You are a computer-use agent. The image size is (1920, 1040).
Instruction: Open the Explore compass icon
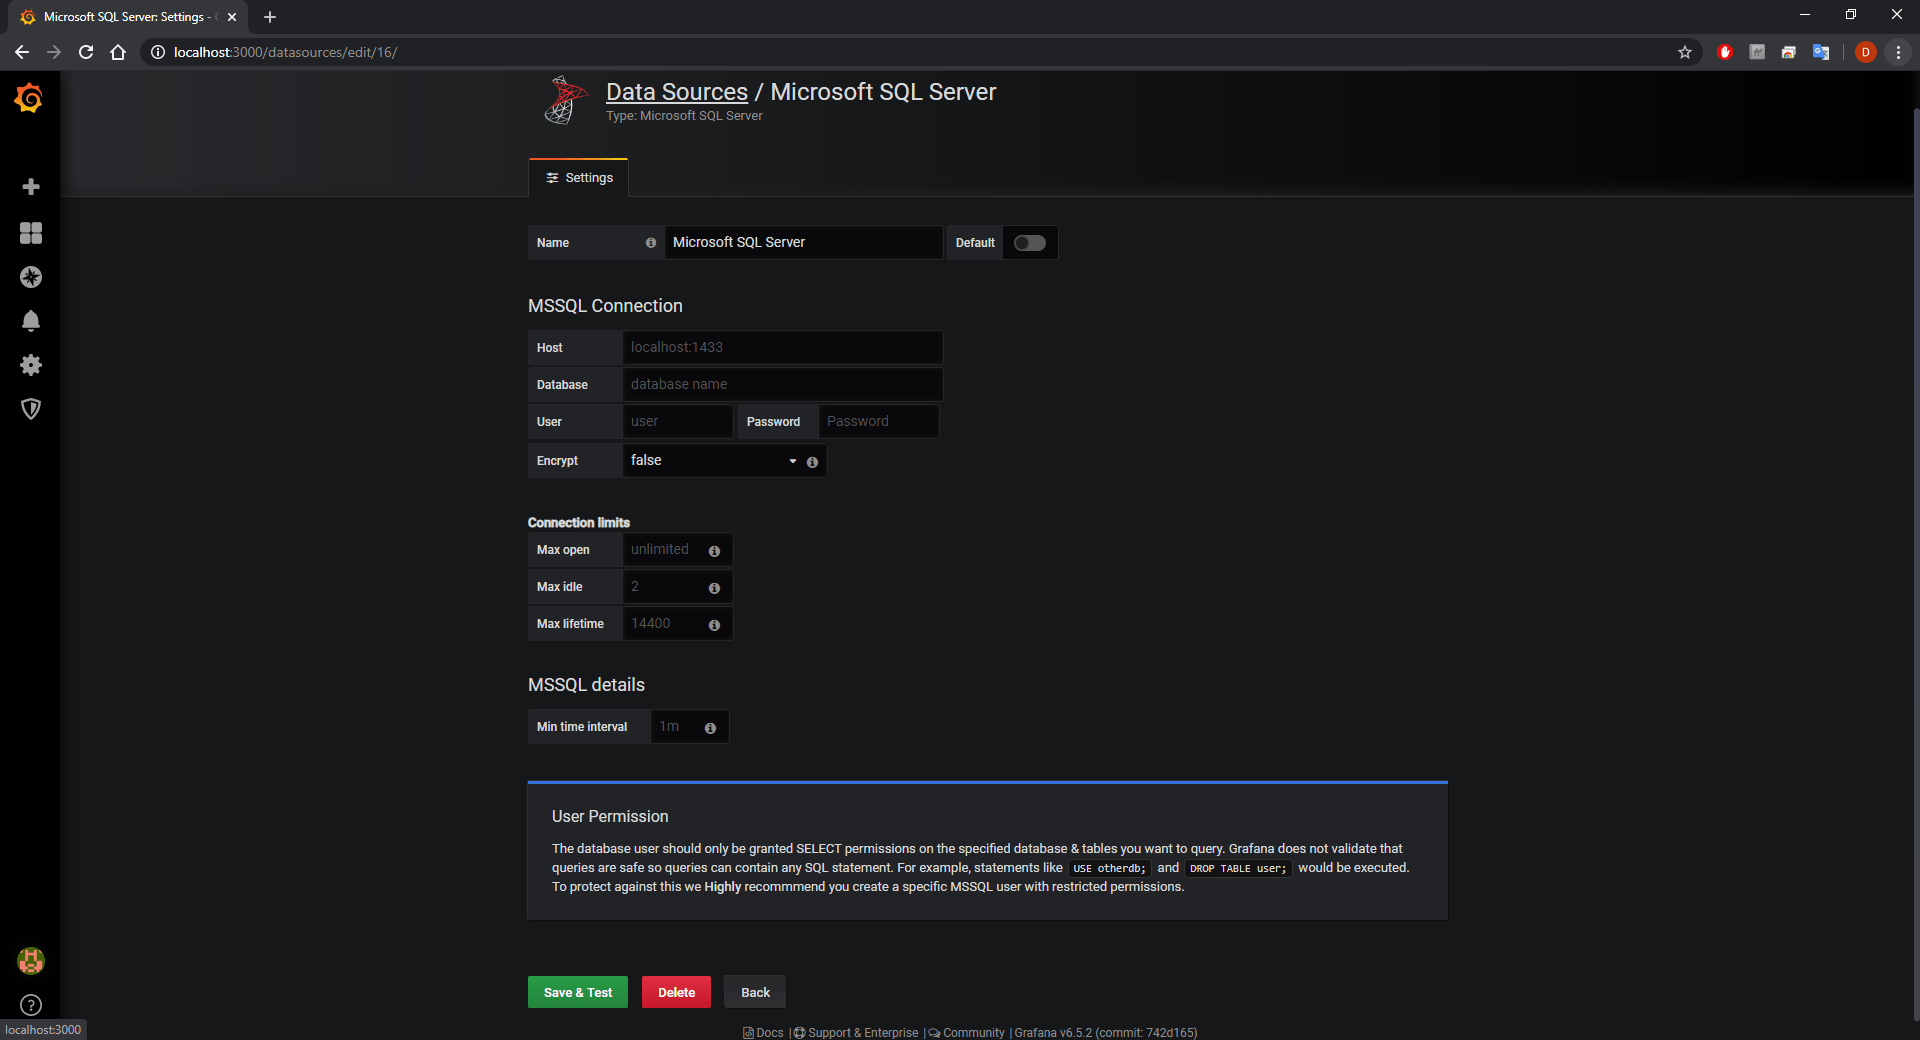(x=31, y=277)
